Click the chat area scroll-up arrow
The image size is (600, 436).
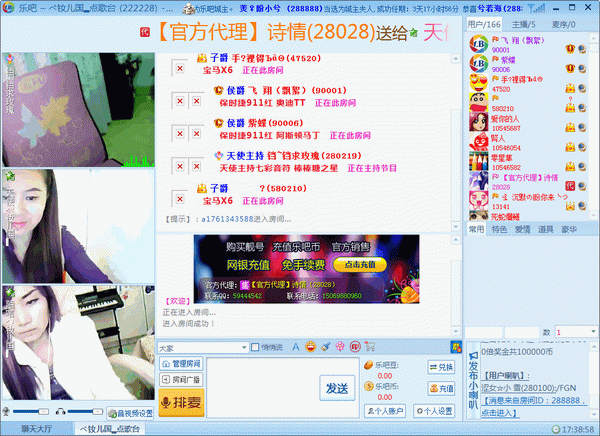(x=455, y=59)
